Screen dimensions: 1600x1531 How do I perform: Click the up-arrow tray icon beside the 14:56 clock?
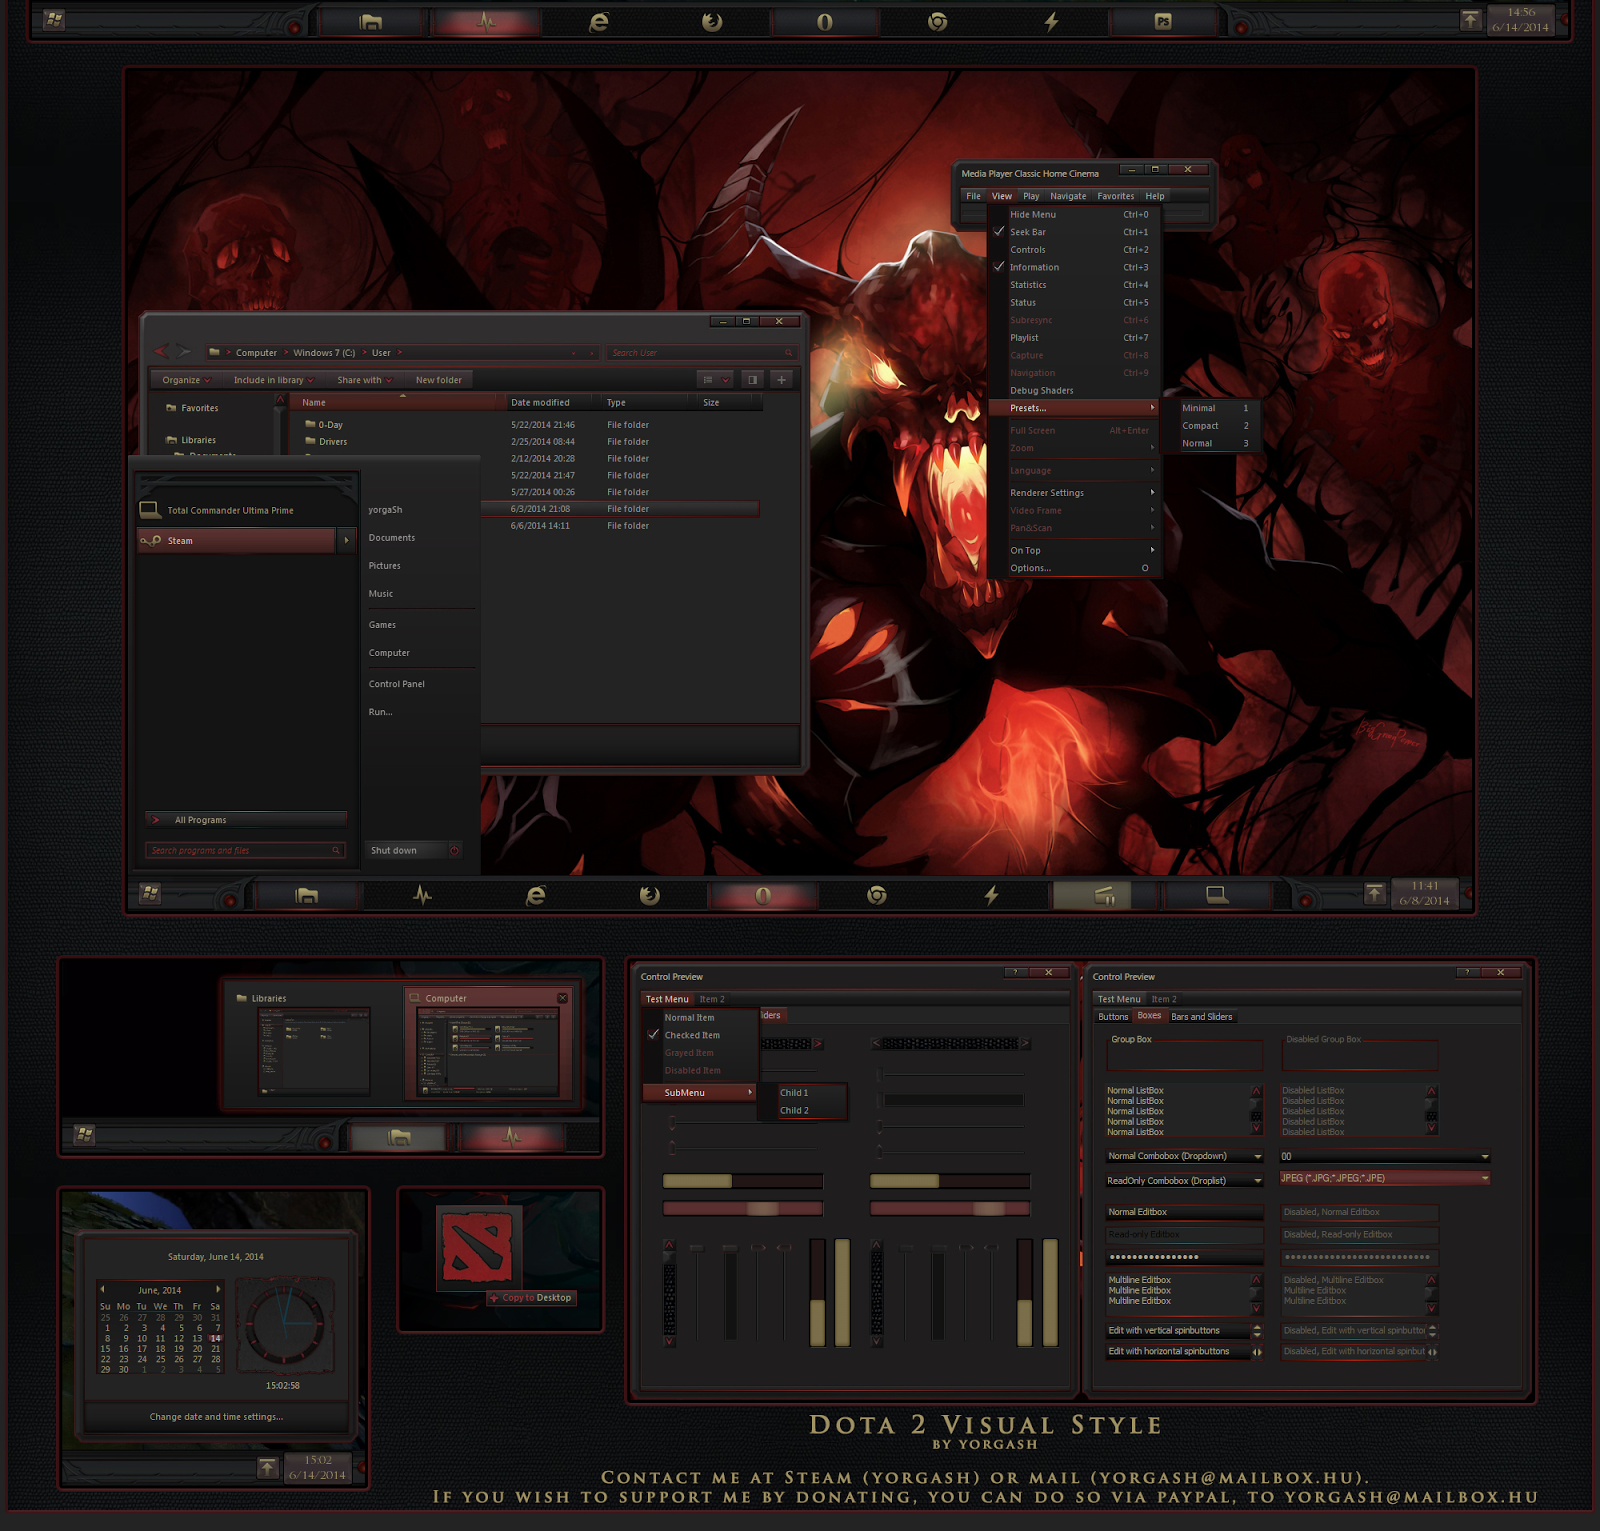pos(1470,20)
